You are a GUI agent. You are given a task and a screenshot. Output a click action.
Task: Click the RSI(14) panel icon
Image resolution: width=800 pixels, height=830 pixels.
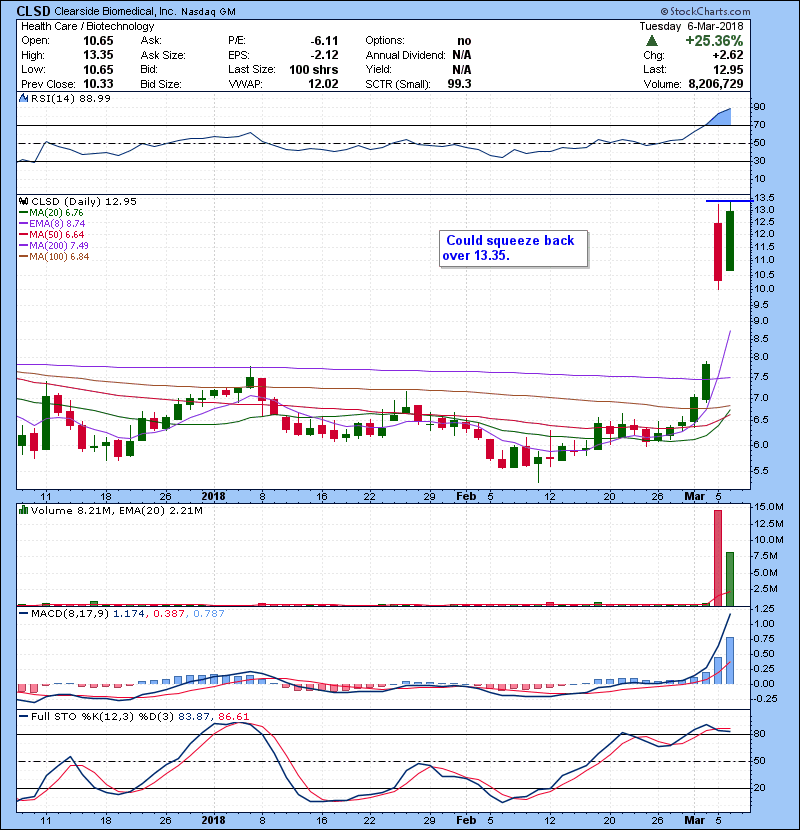click(23, 98)
